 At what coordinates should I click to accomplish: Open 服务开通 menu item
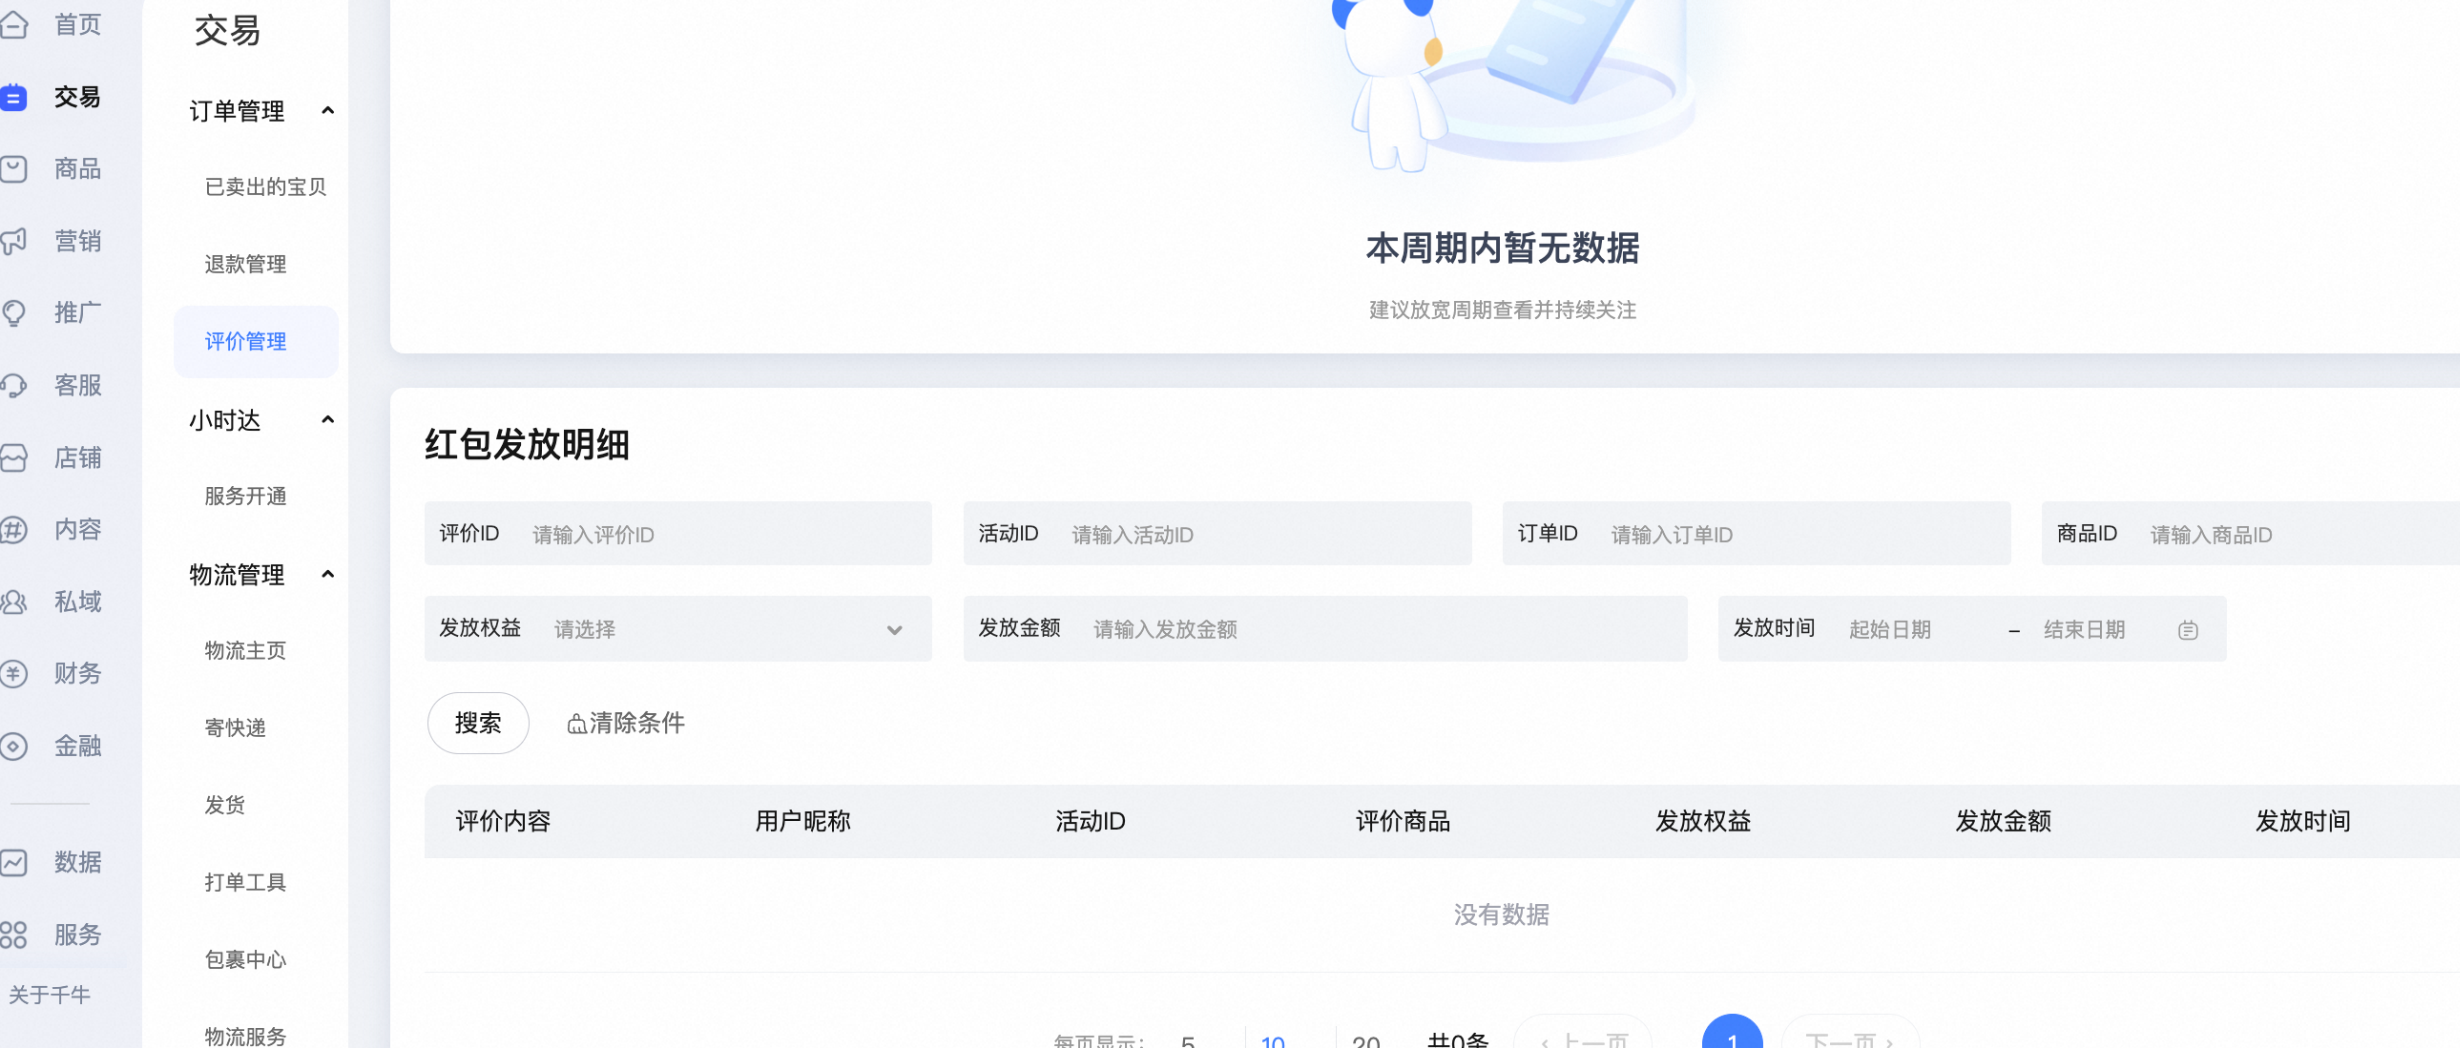click(246, 496)
